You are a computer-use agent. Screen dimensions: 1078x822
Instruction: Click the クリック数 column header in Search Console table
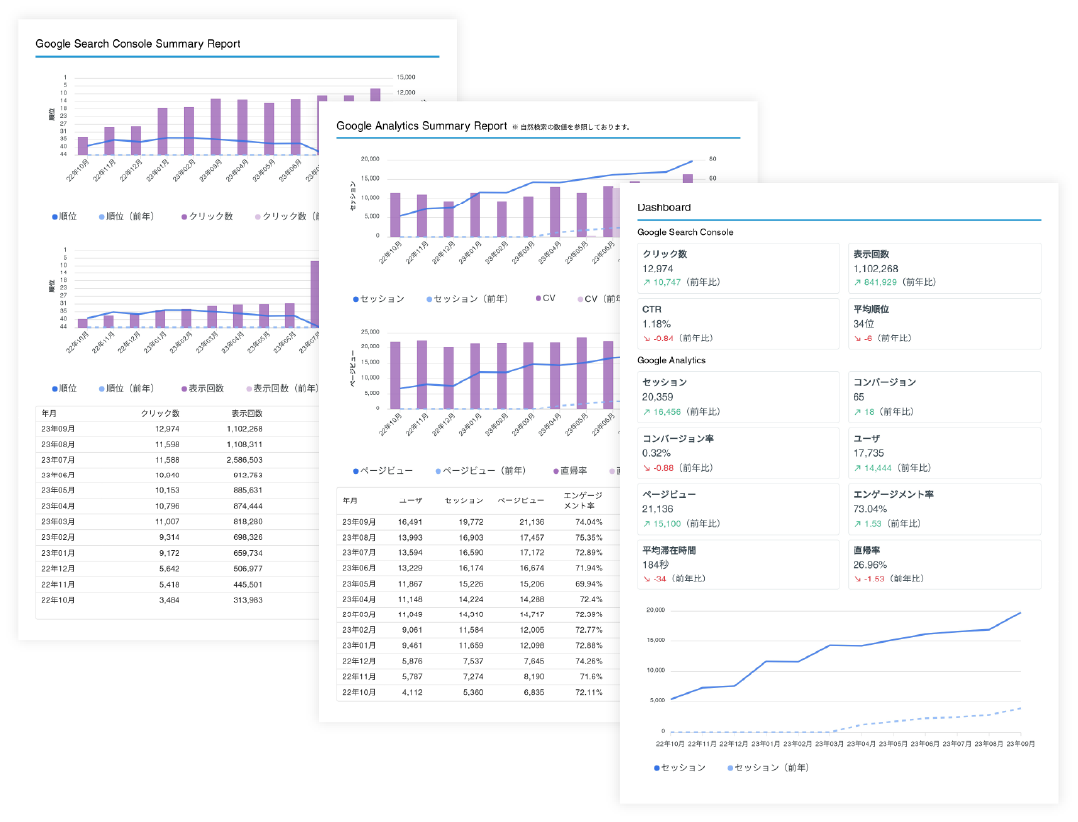point(160,414)
